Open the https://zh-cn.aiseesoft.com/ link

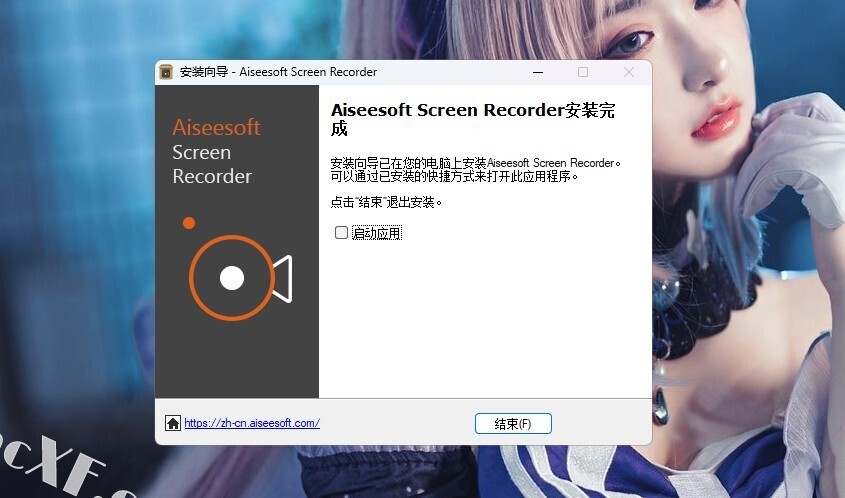[252, 423]
